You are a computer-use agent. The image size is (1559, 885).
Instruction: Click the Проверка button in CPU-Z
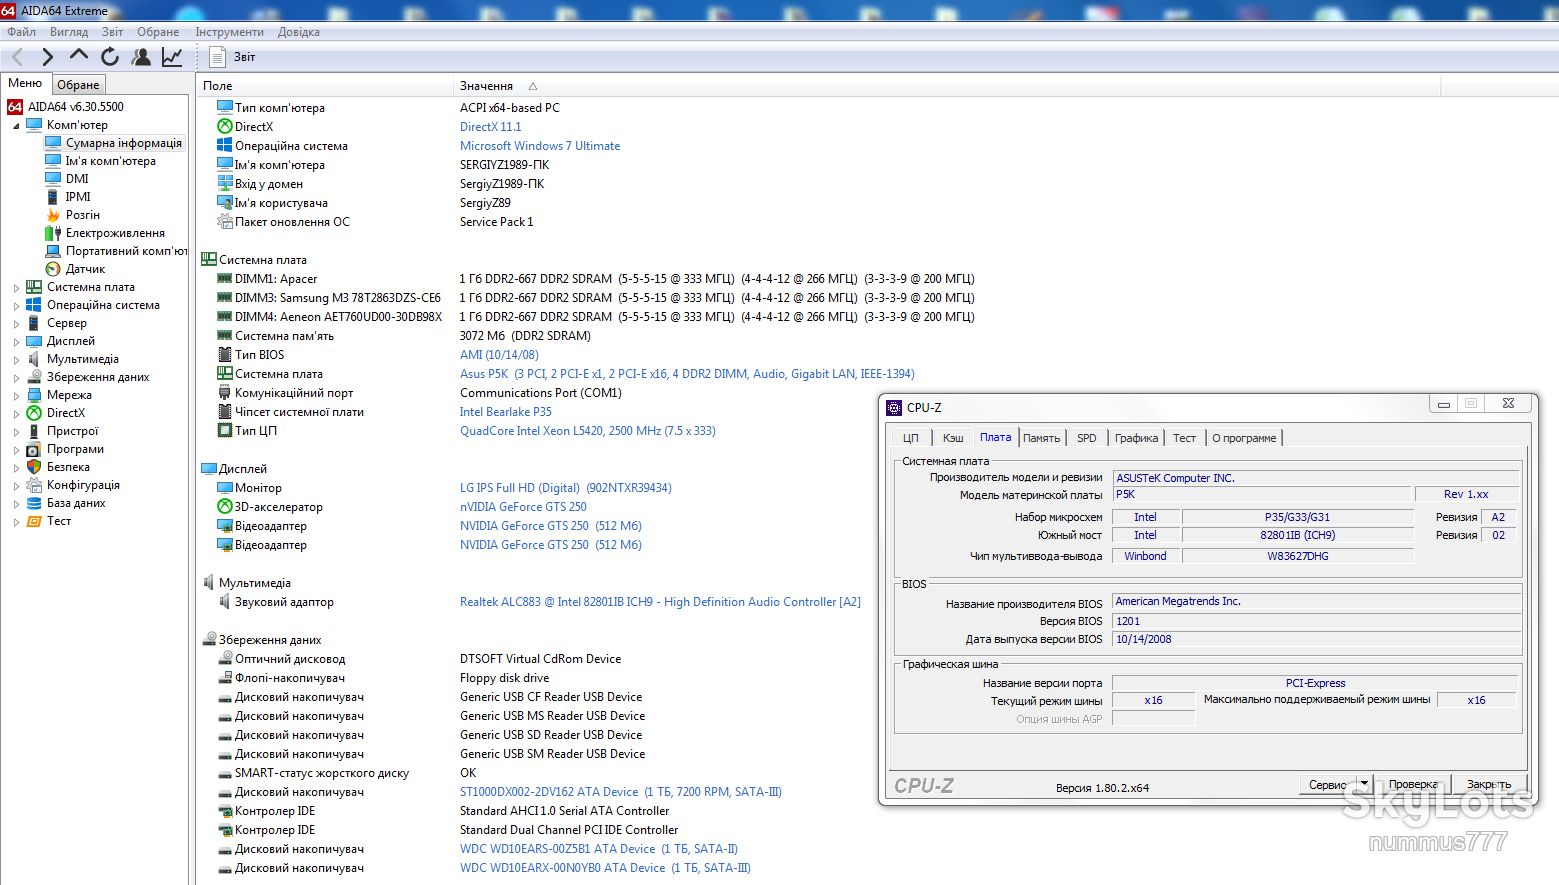(x=1413, y=784)
